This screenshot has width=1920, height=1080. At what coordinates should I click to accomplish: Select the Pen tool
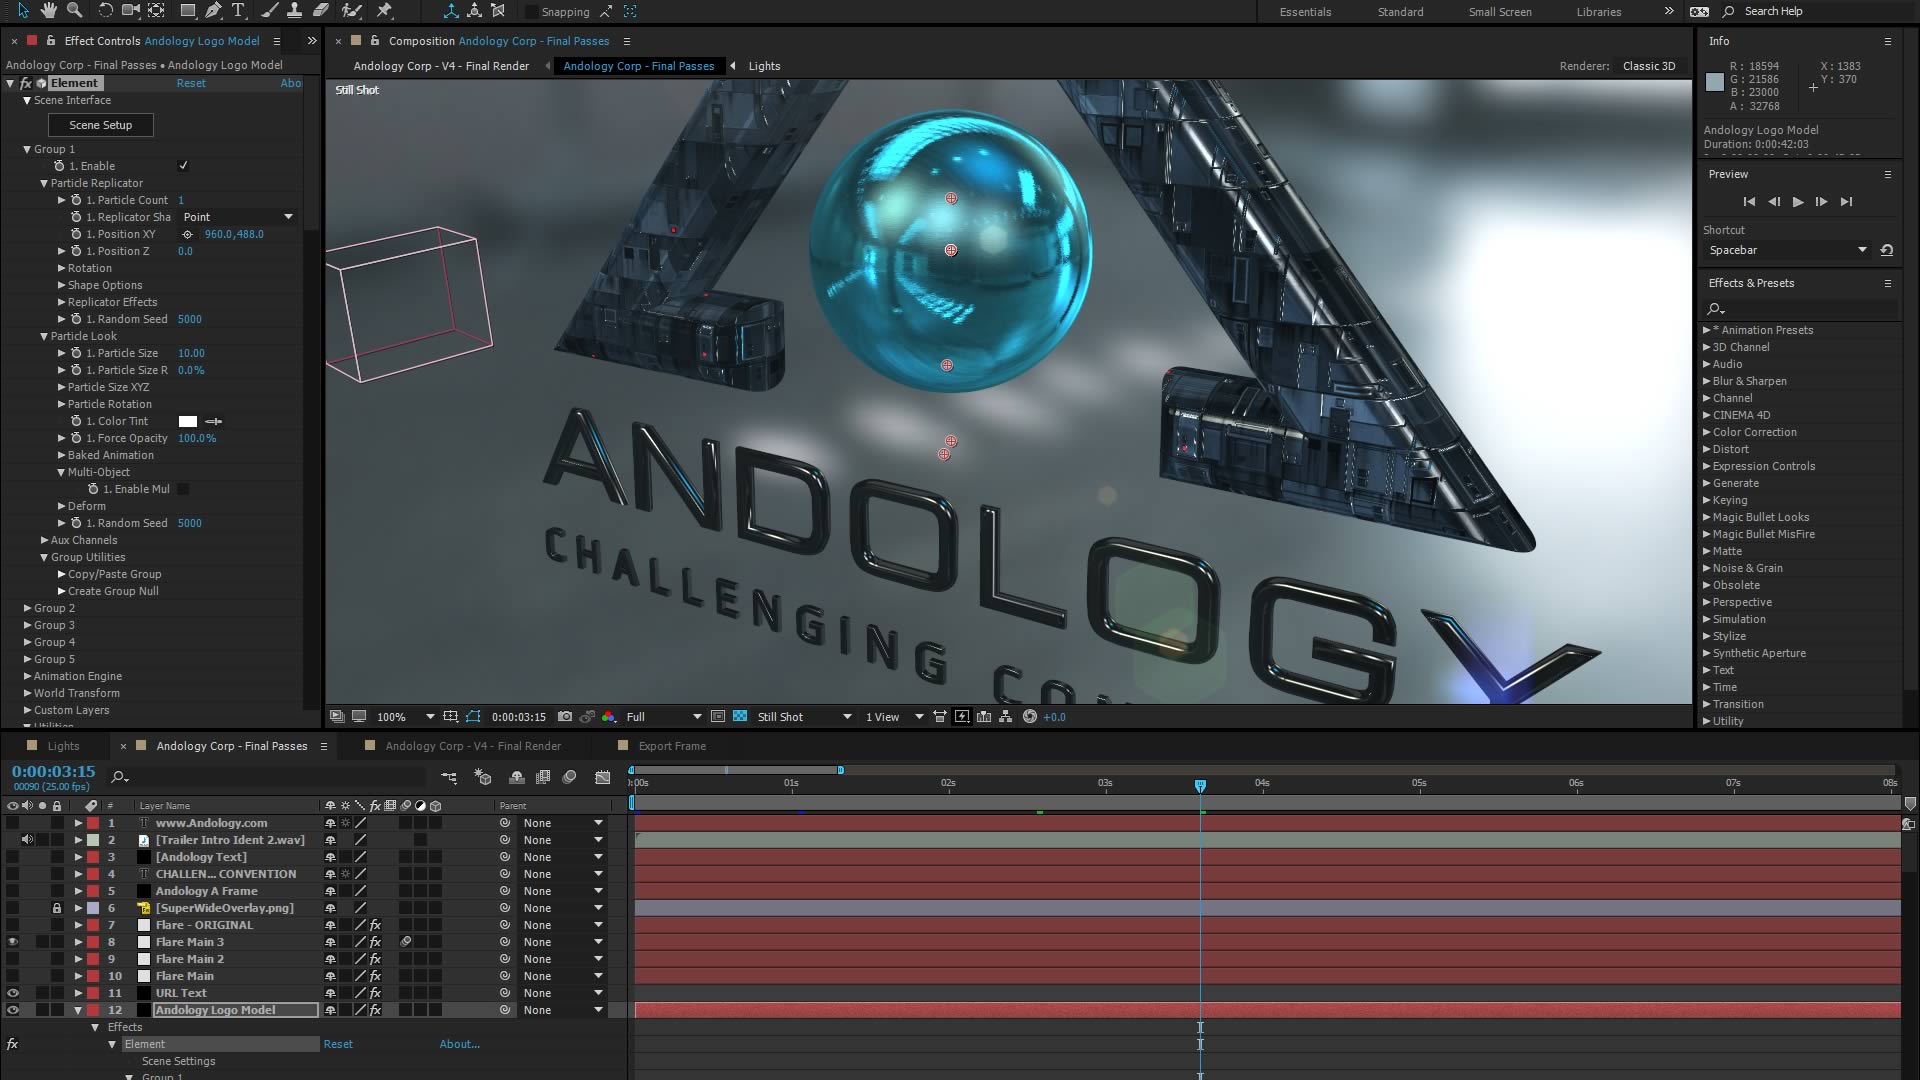[x=213, y=11]
